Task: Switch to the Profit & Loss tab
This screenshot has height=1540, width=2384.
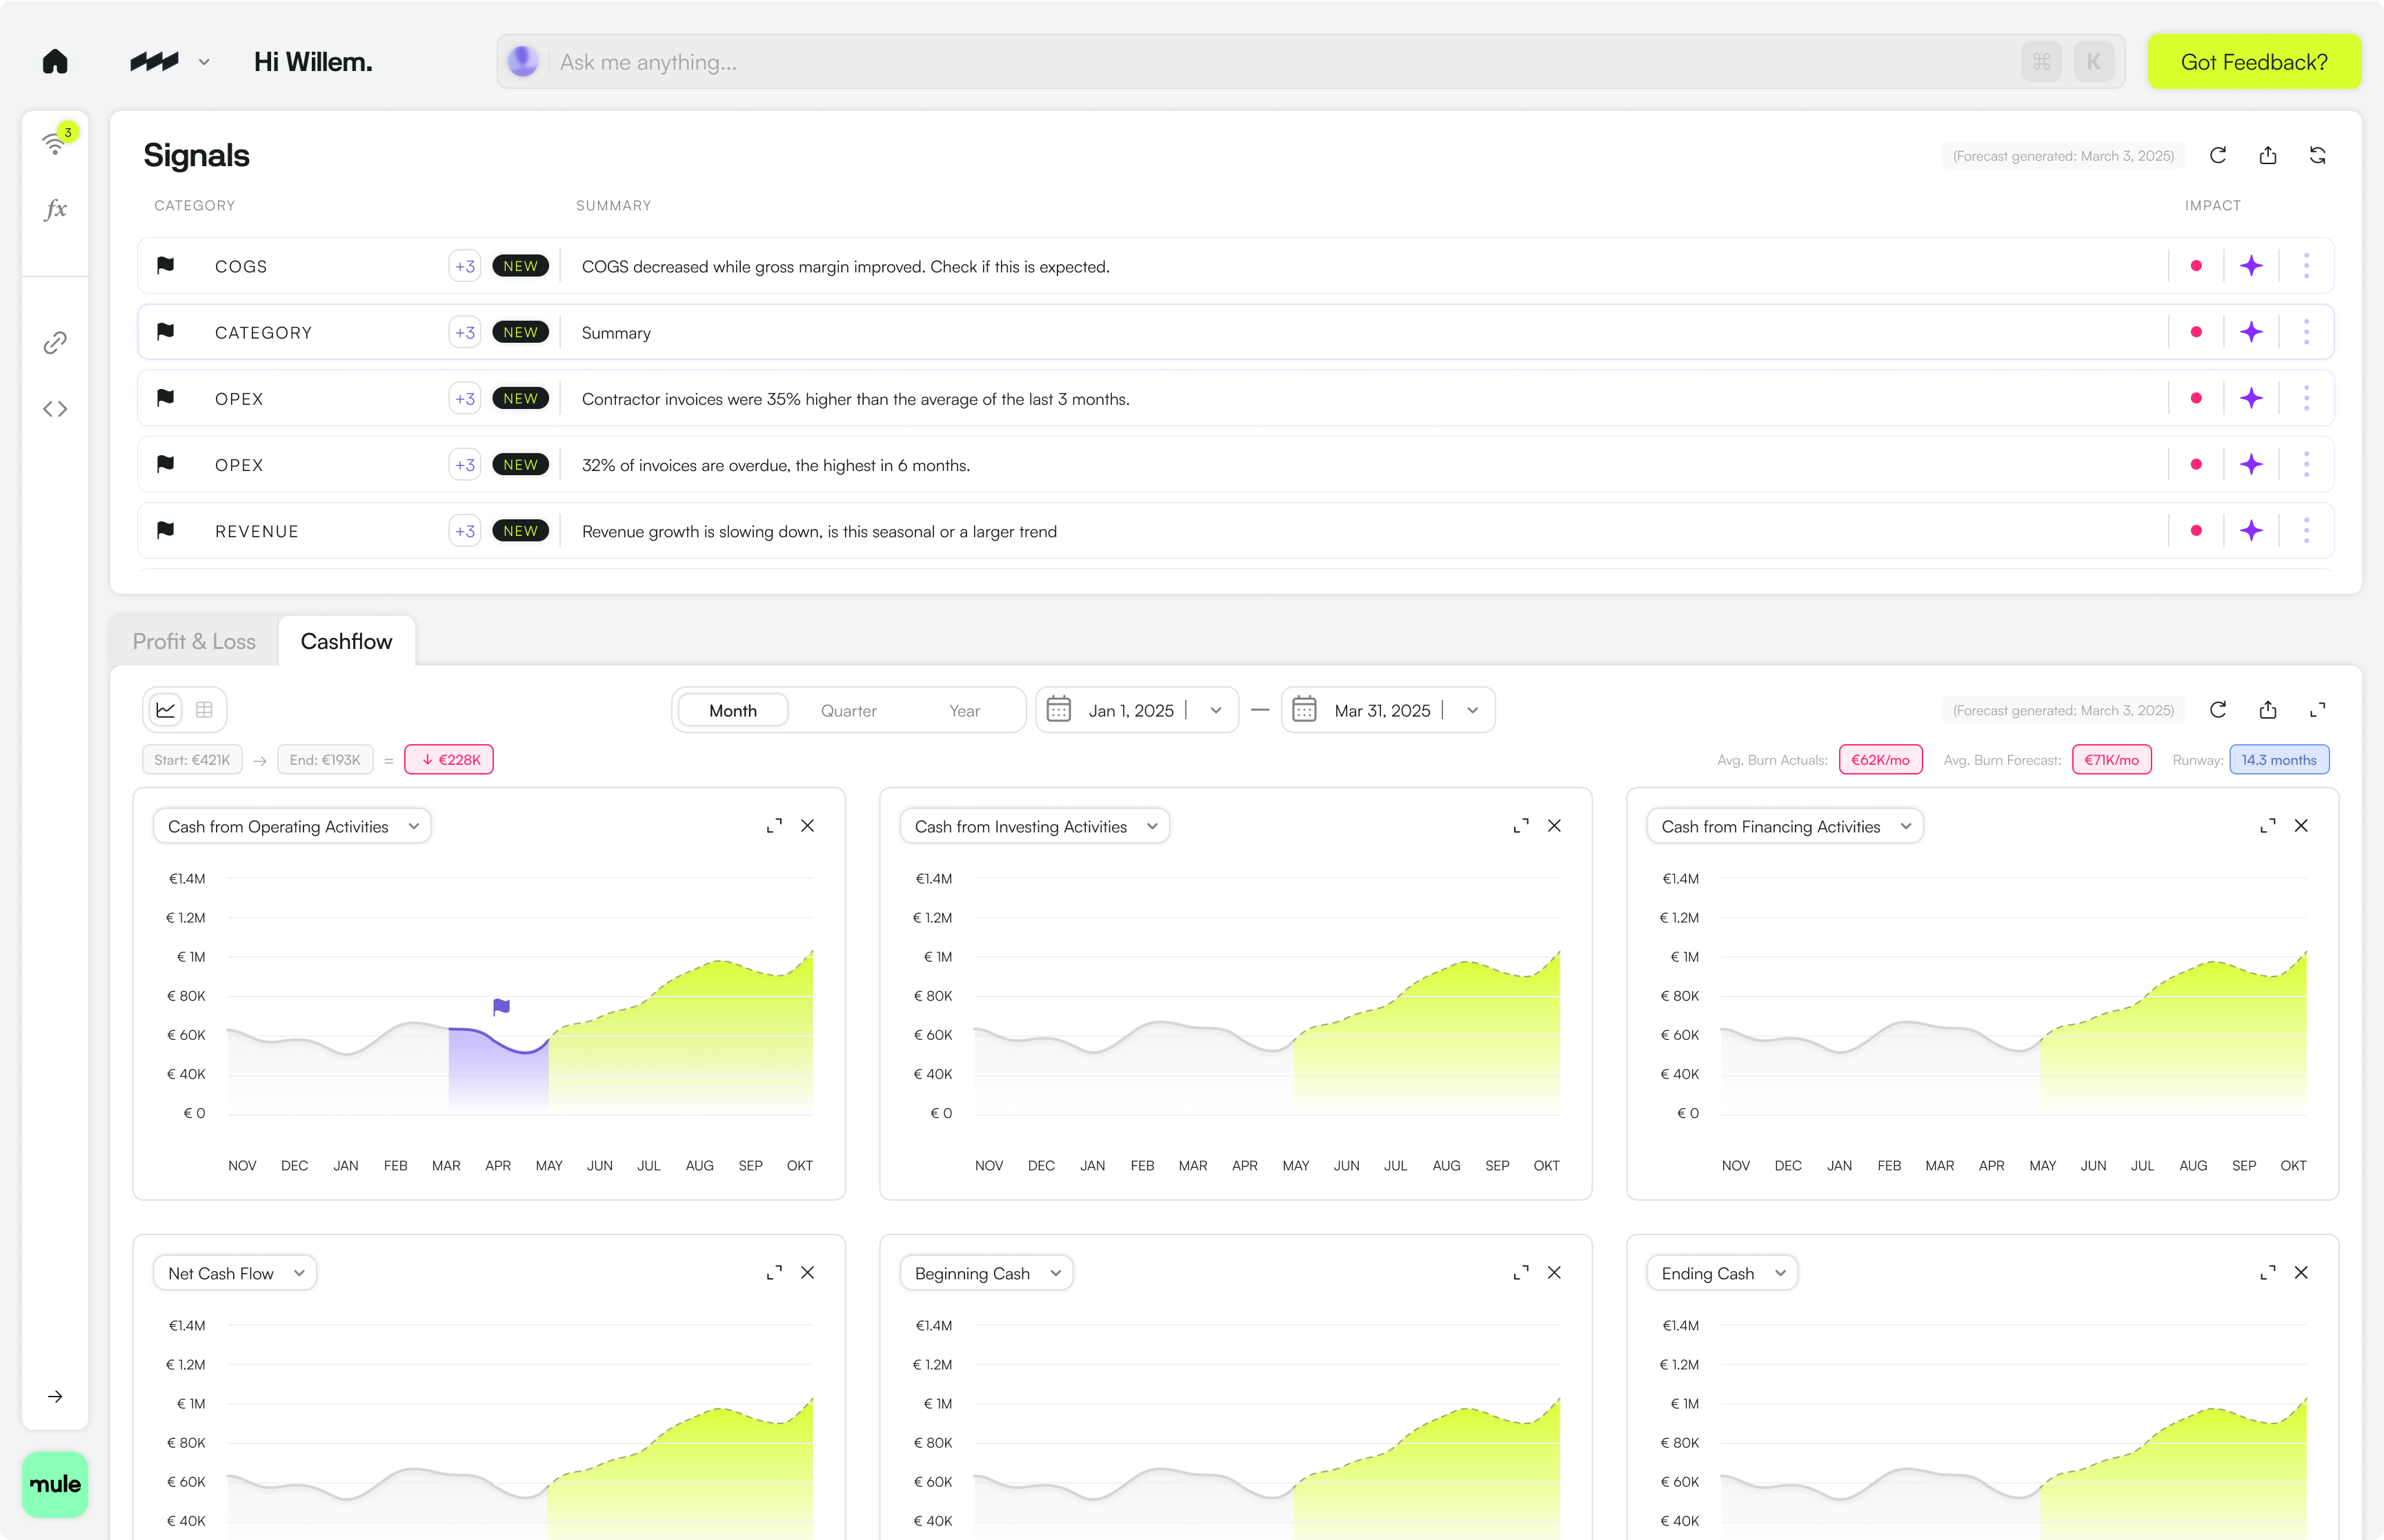Action: [194, 641]
